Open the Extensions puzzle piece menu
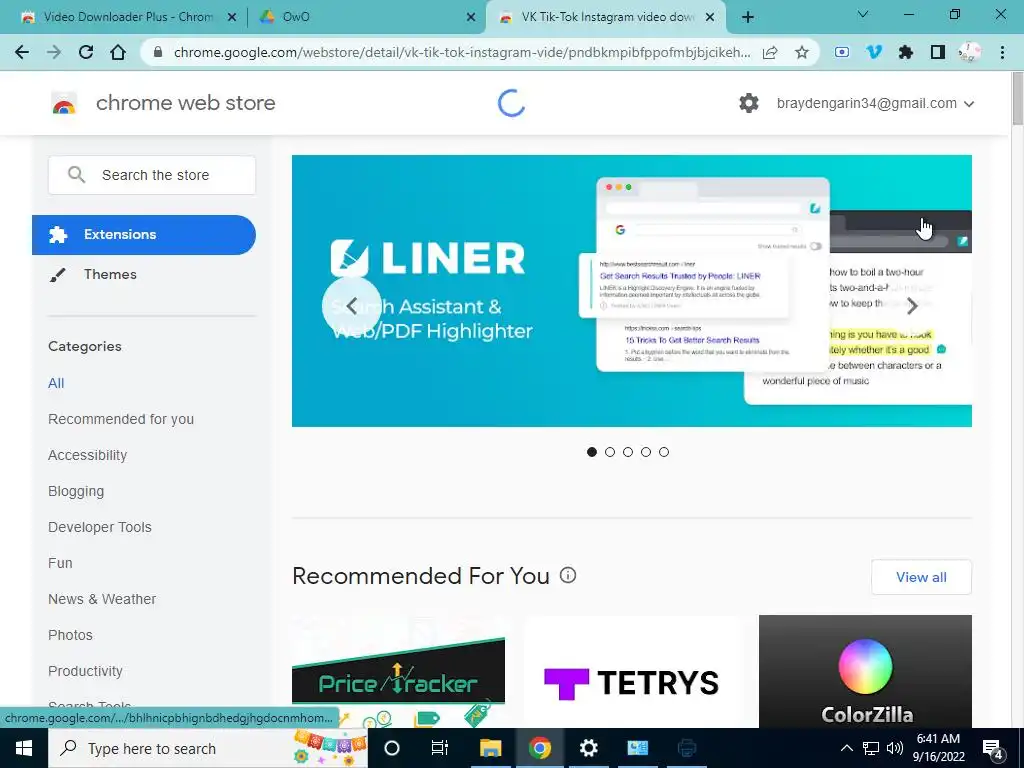The image size is (1024, 768). [x=906, y=52]
